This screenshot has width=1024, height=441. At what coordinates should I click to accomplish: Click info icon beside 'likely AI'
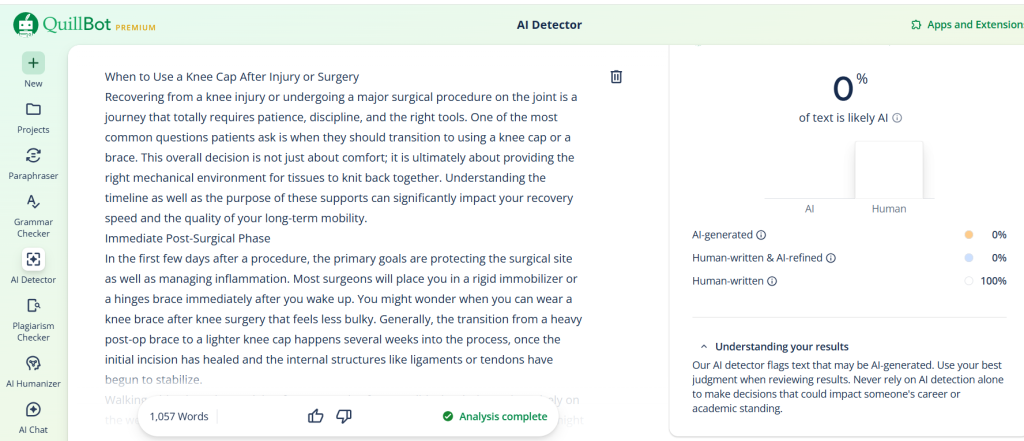897,118
